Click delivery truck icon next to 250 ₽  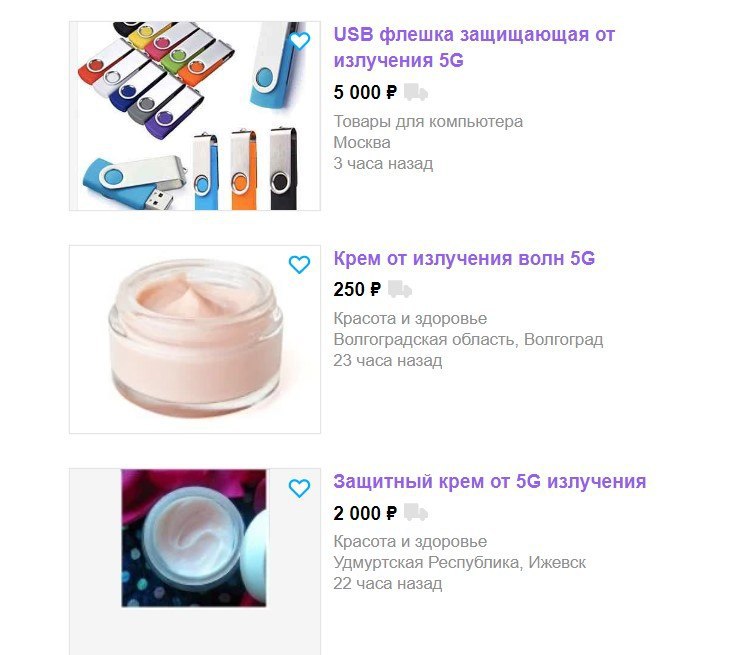point(400,289)
